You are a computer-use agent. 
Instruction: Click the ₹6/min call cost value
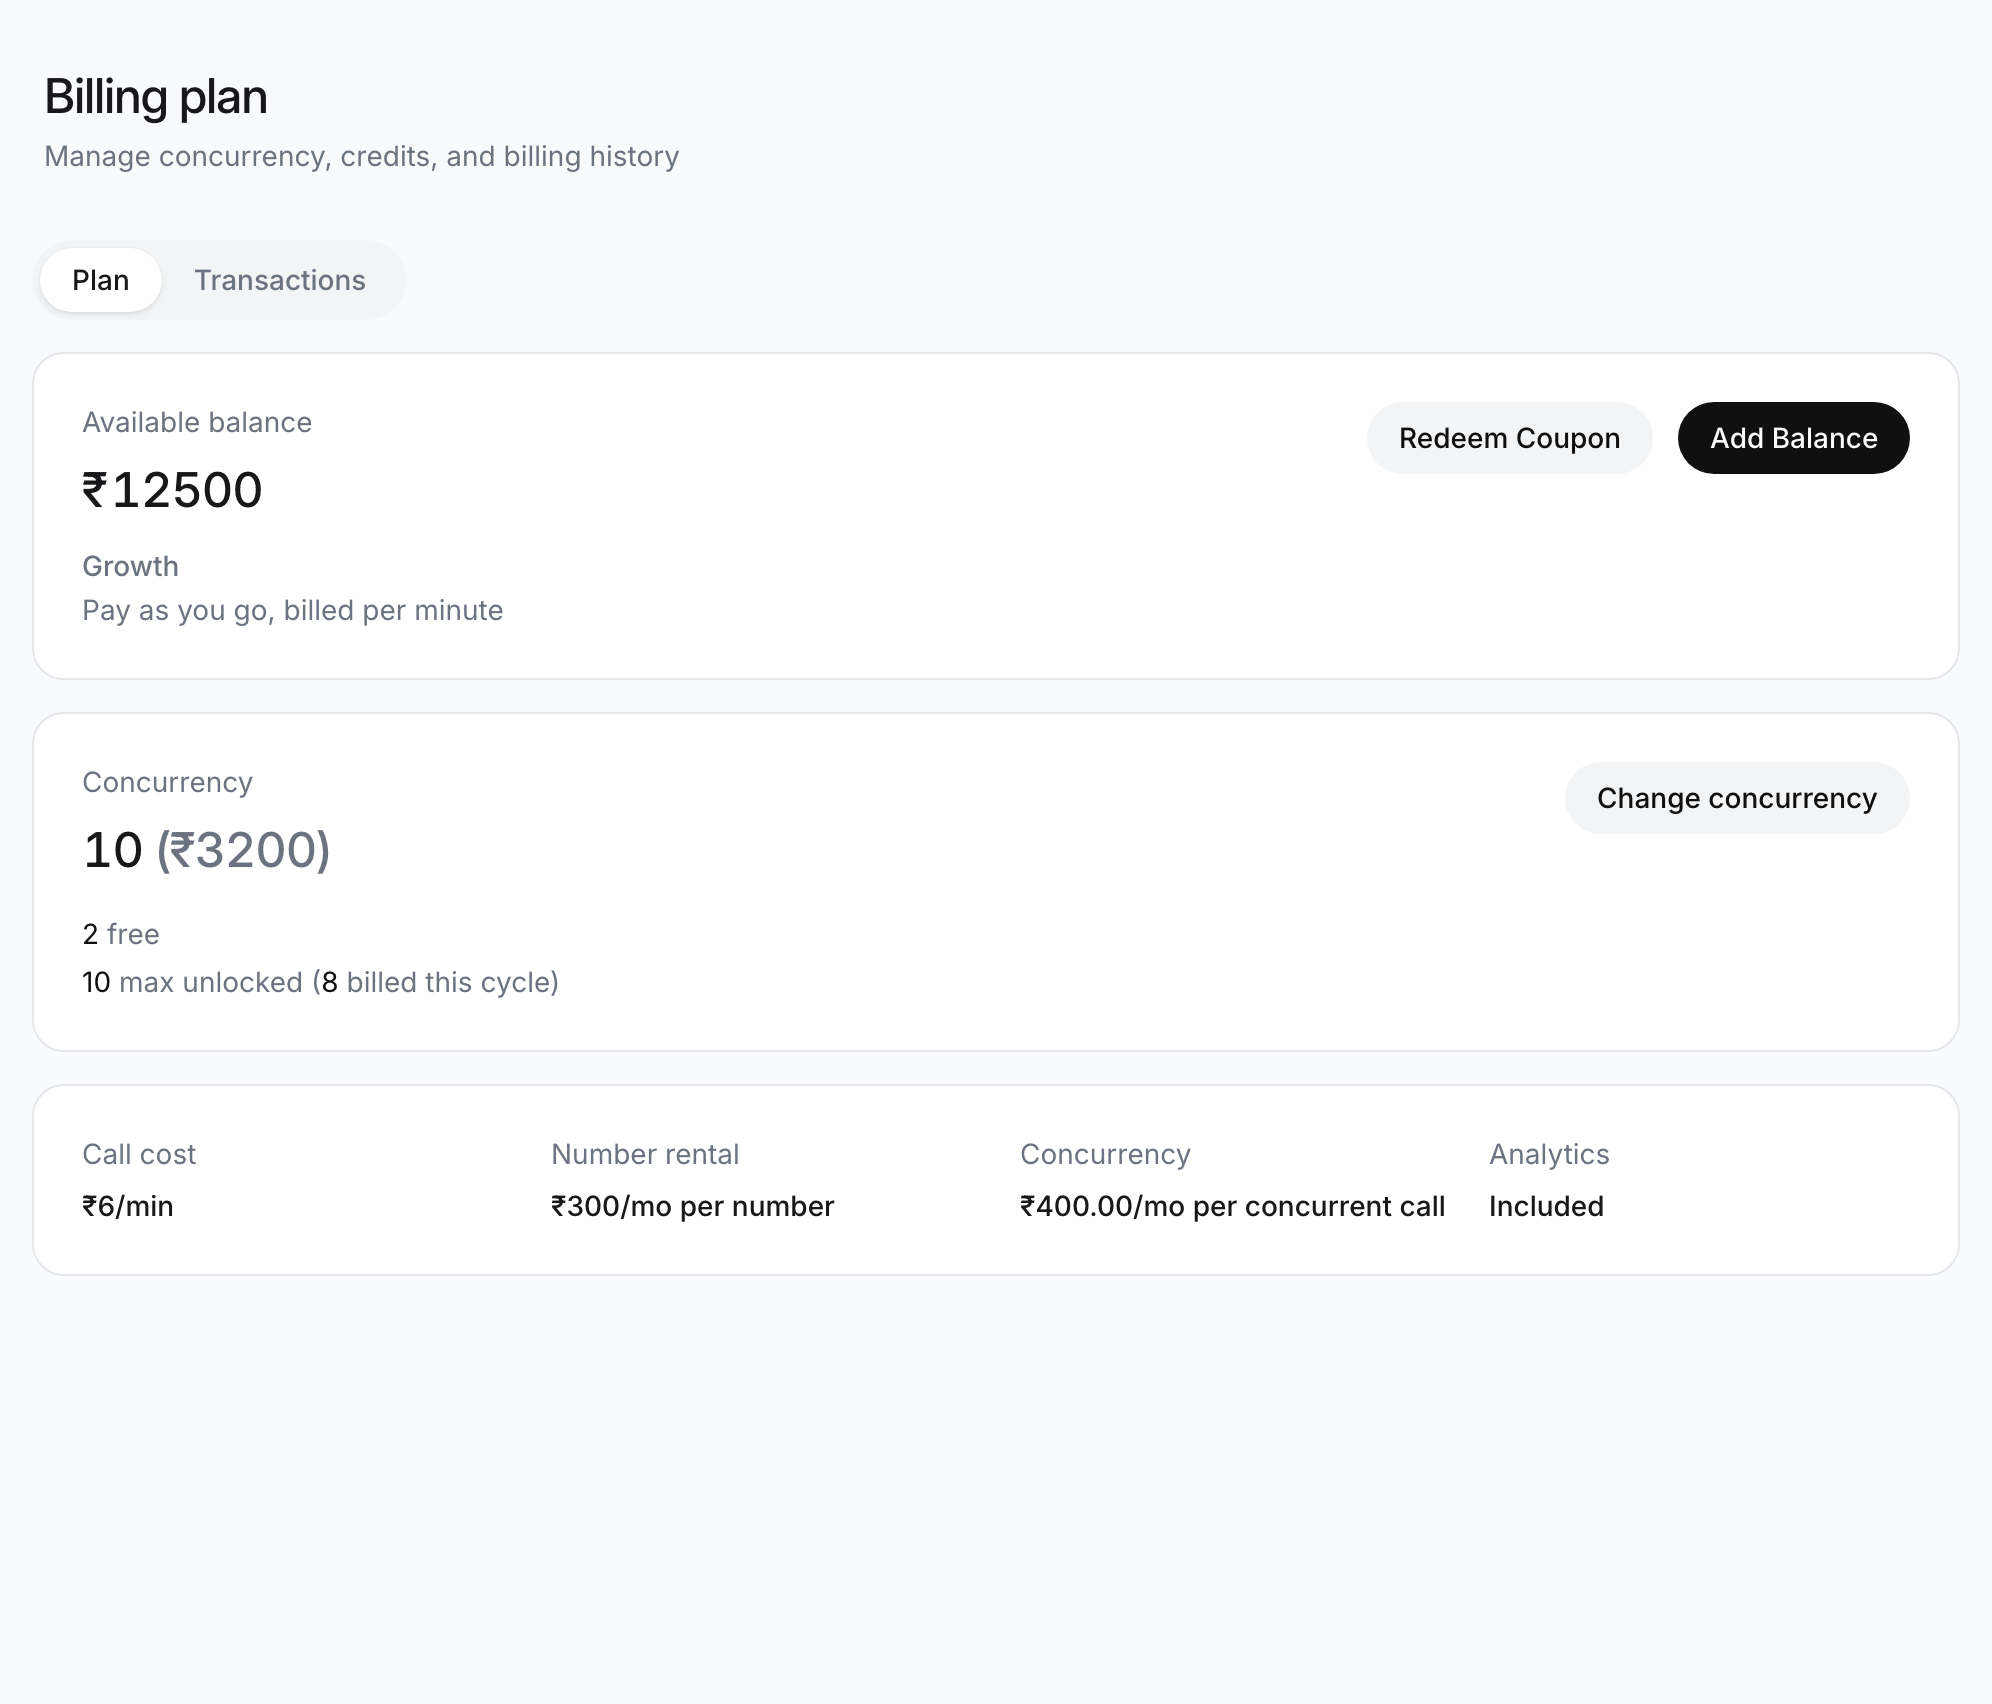click(x=128, y=1206)
